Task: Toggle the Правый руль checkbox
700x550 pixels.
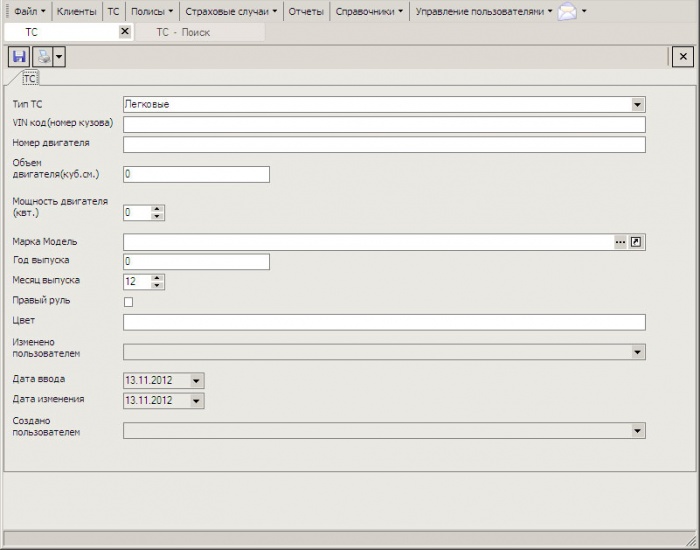Action: pyautogui.click(x=128, y=302)
